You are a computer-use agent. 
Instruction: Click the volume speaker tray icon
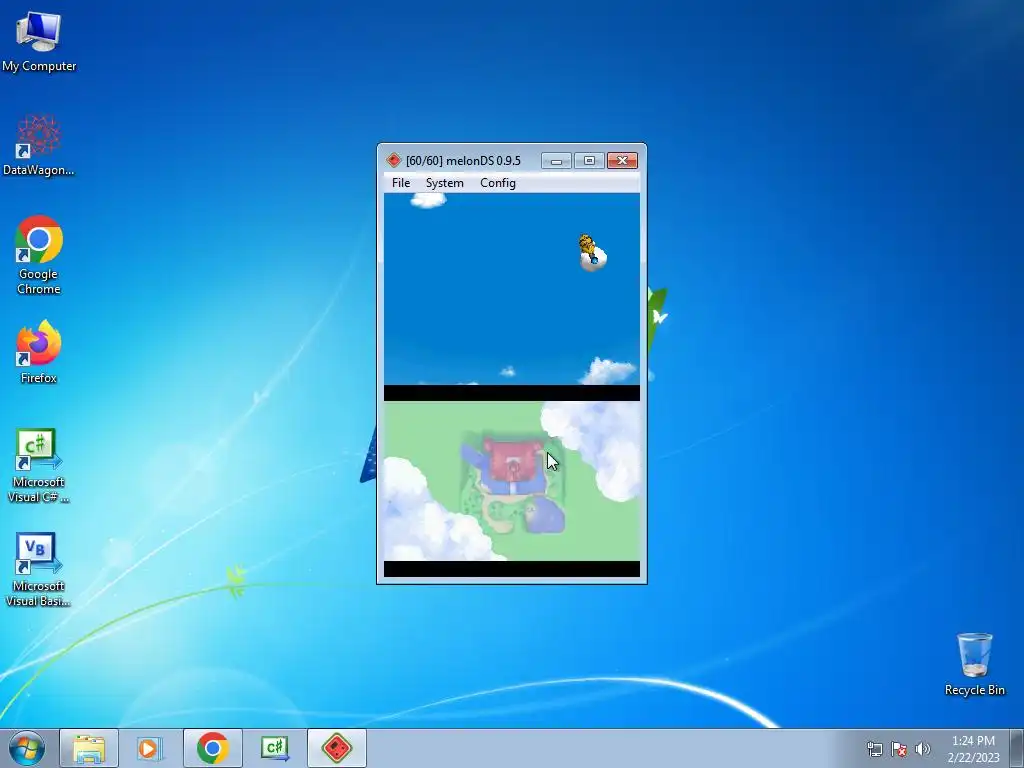click(x=922, y=748)
